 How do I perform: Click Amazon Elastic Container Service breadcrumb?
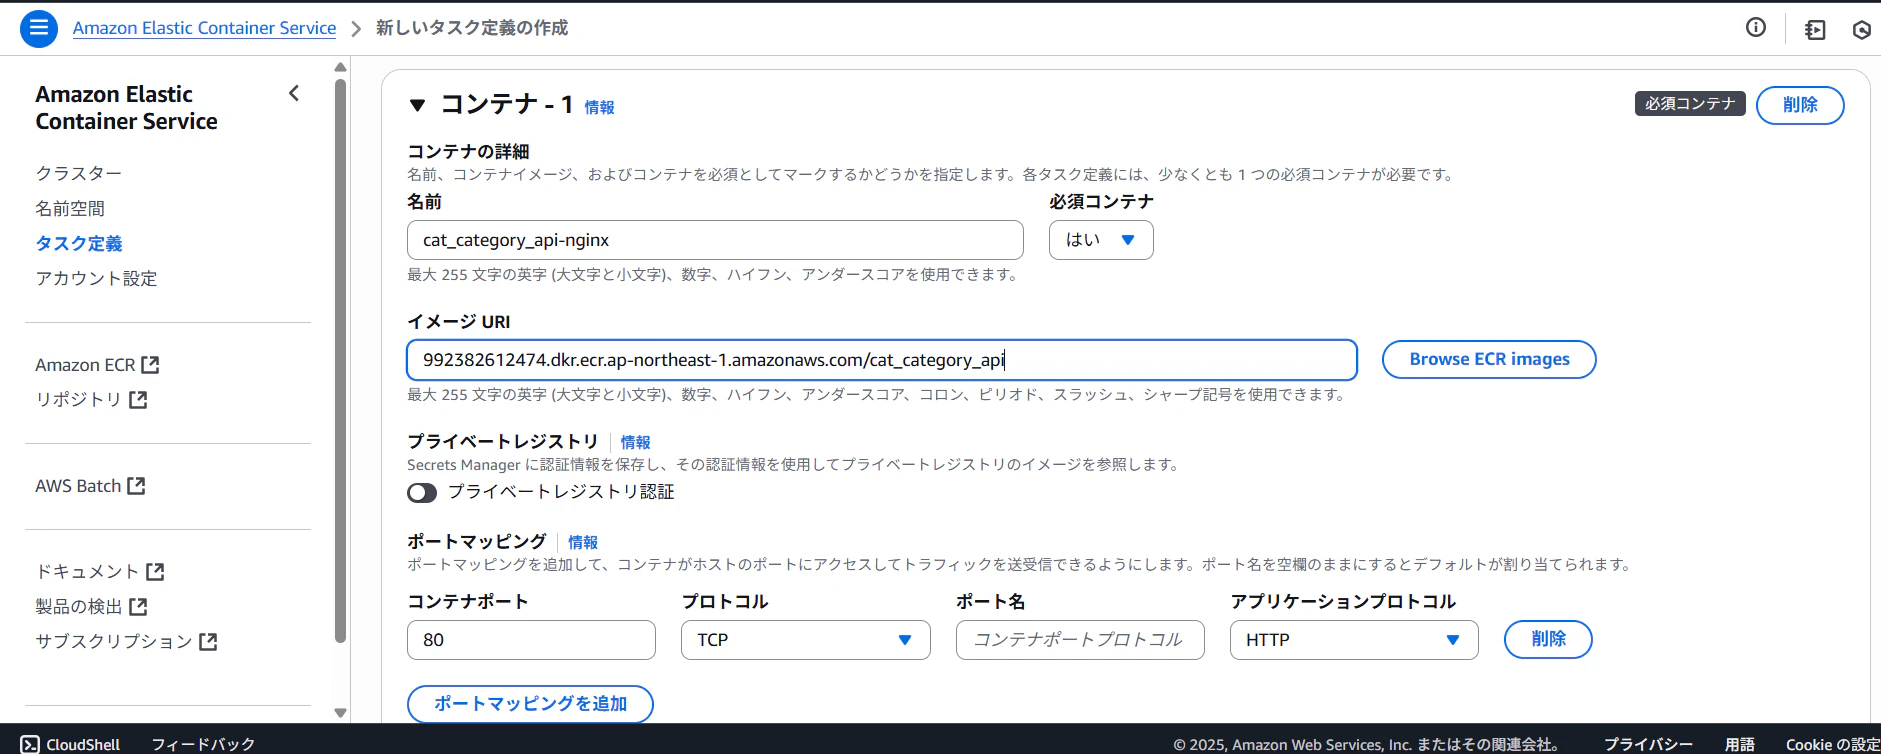click(204, 28)
